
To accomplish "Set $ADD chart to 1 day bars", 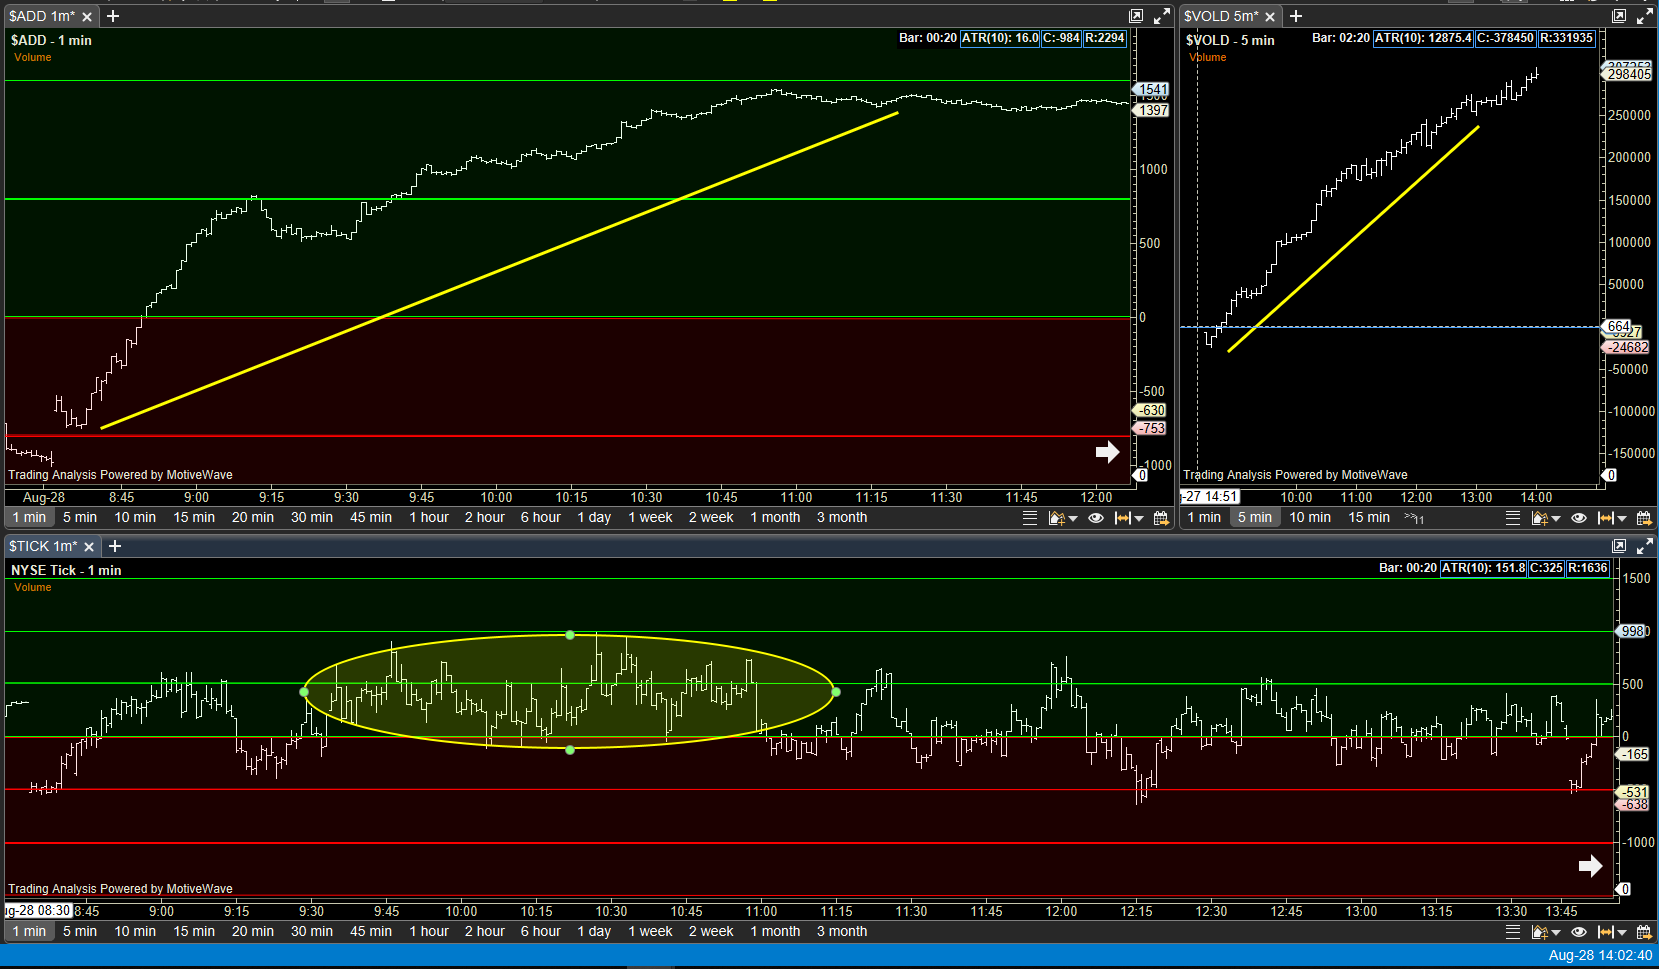I will coord(594,518).
